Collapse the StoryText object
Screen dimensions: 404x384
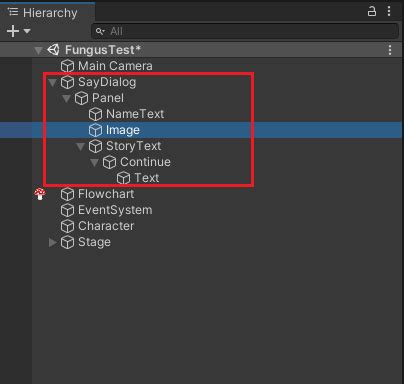tap(80, 146)
